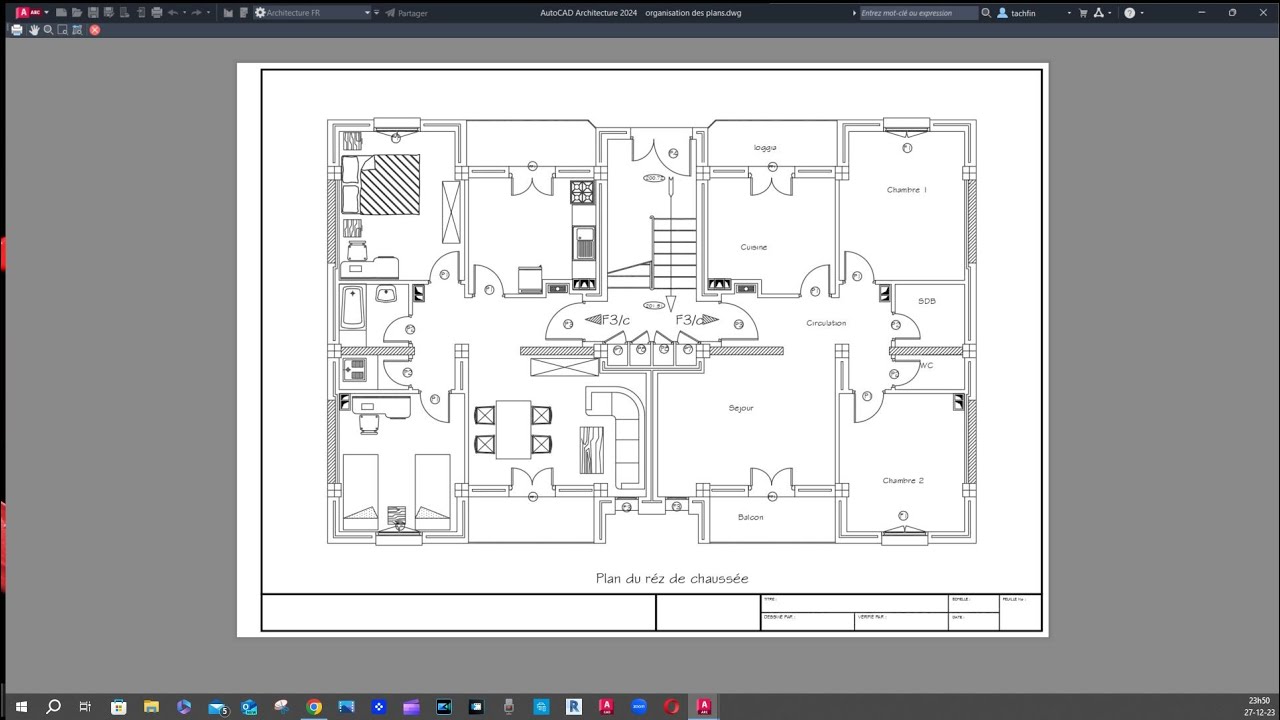The height and width of the screenshot is (720, 1280).
Task: Click the 'Chambre 2' room label
Action: tap(903, 481)
